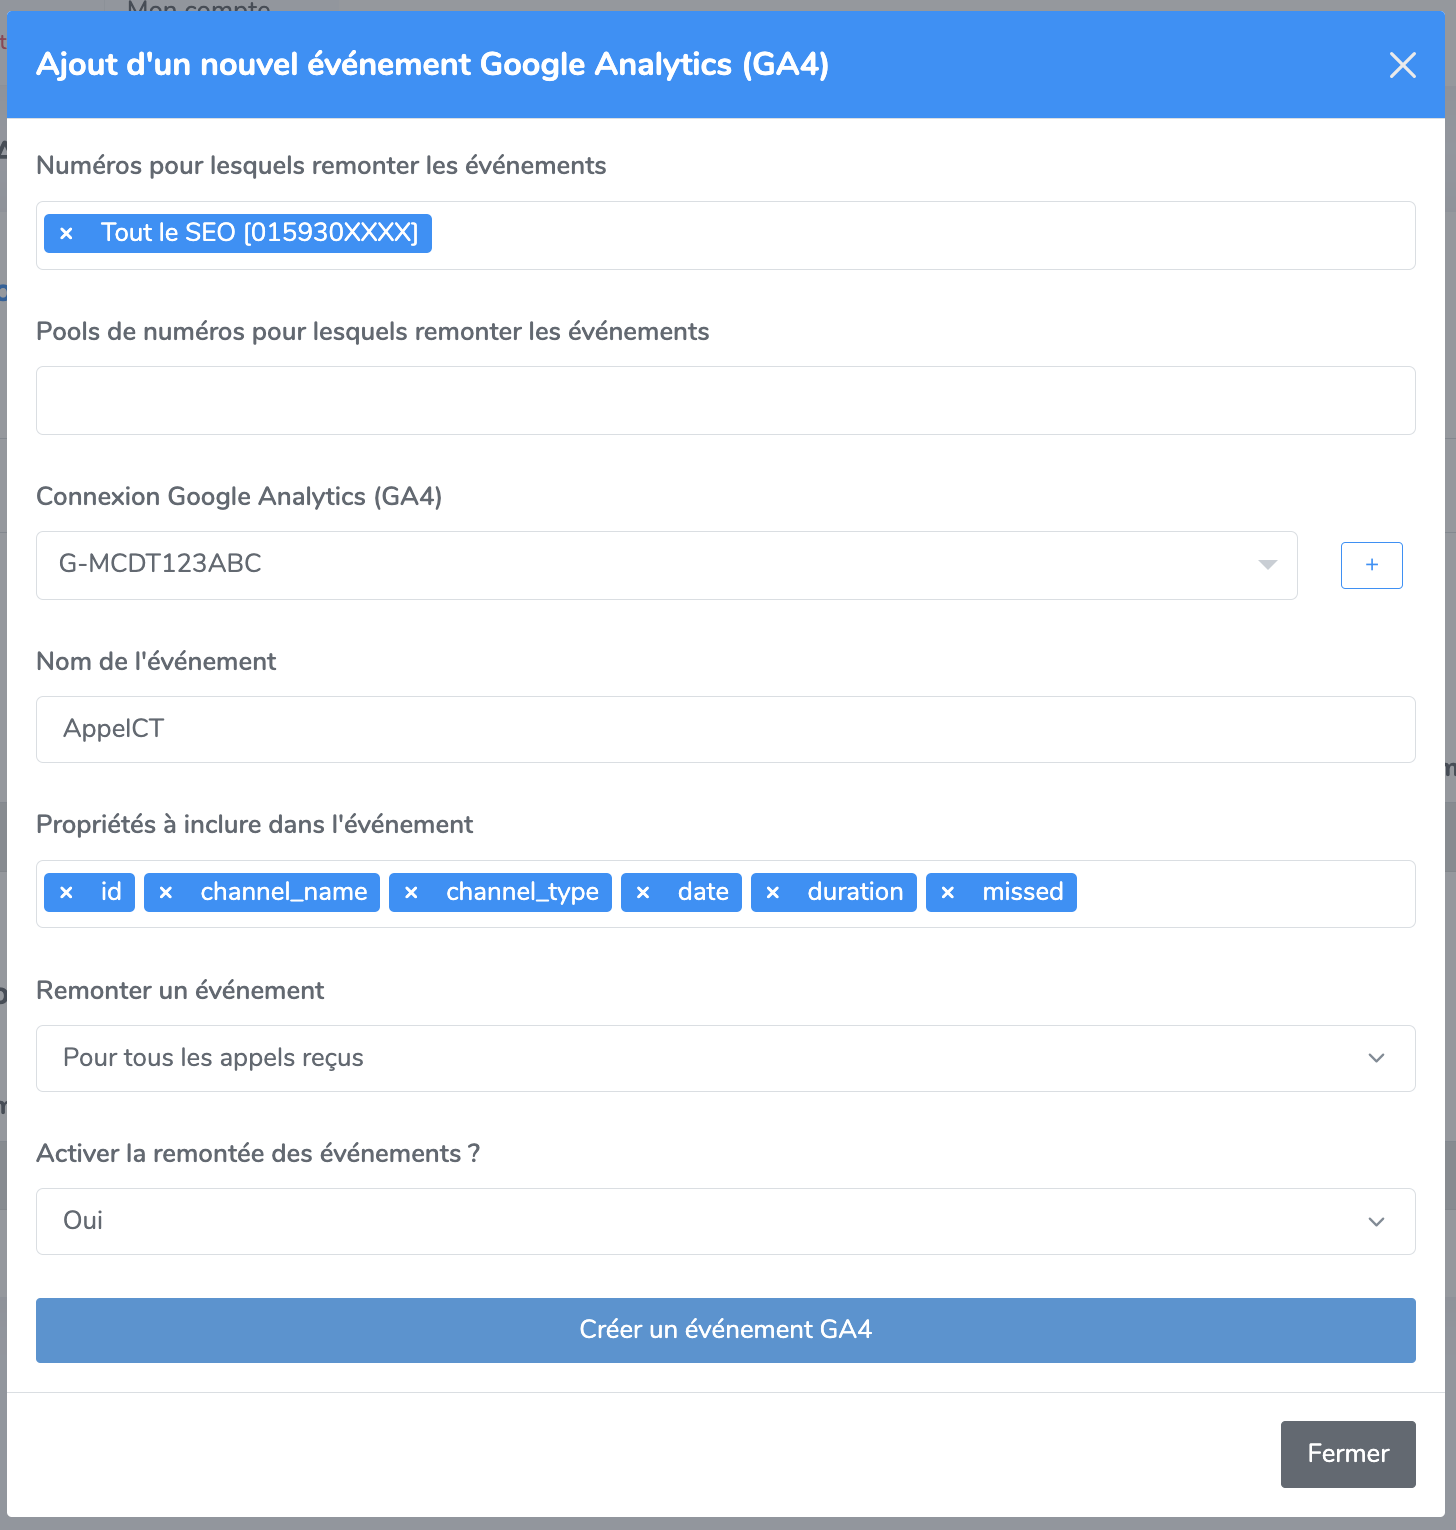The width and height of the screenshot is (1456, 1530).
Task: Remove the 'channel_name' property tag
Action: (166, 892)
